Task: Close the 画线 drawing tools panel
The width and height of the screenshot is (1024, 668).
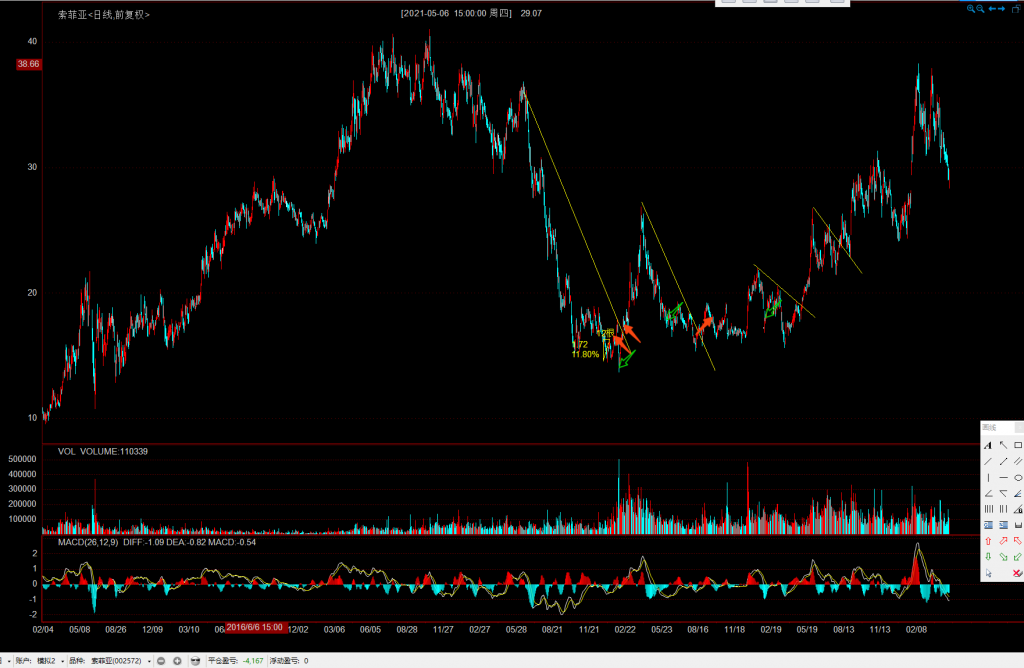Action: 1019,427
